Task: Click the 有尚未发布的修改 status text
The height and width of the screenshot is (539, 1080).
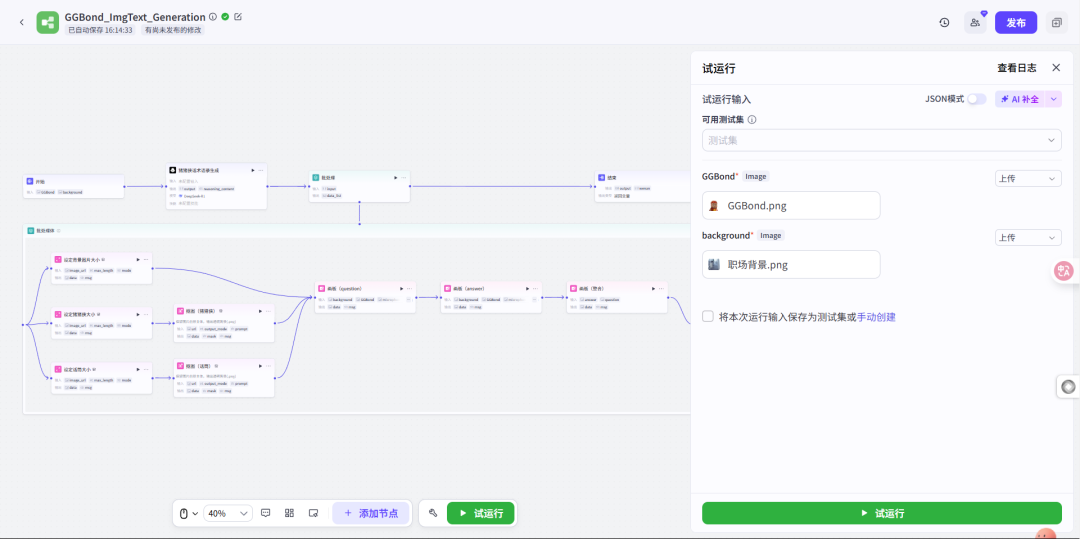Action: [x=173, y=30]
